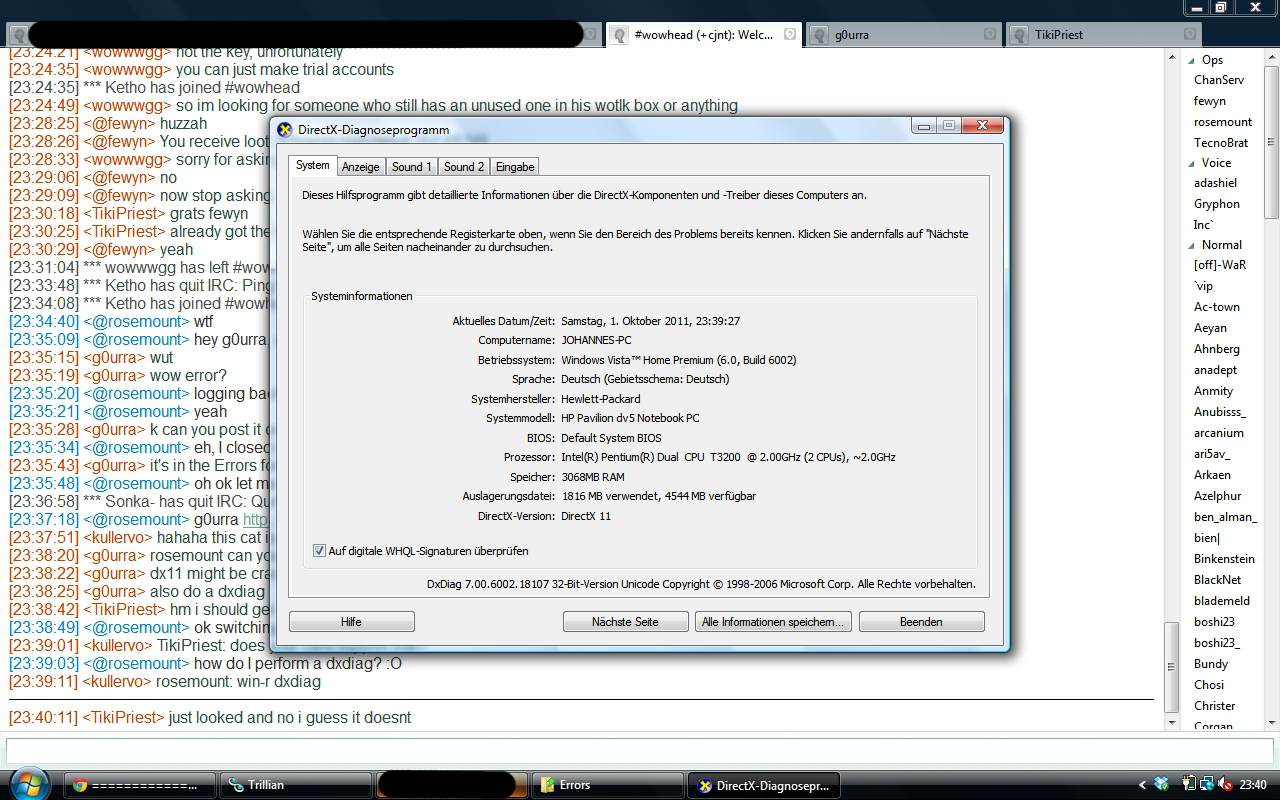Viewport: 1280px width, 800px height.
Task: Click the muted volume tray icon
Action: [x=1225, y=784]
